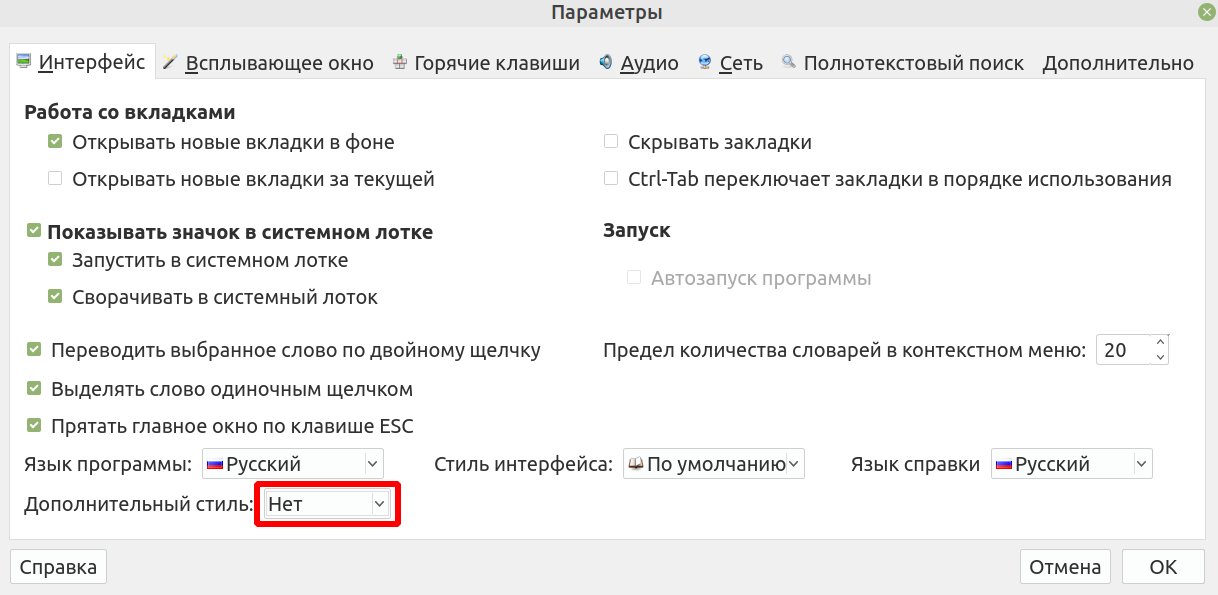Click the Стиль интерфейса label

pos(523,464)
